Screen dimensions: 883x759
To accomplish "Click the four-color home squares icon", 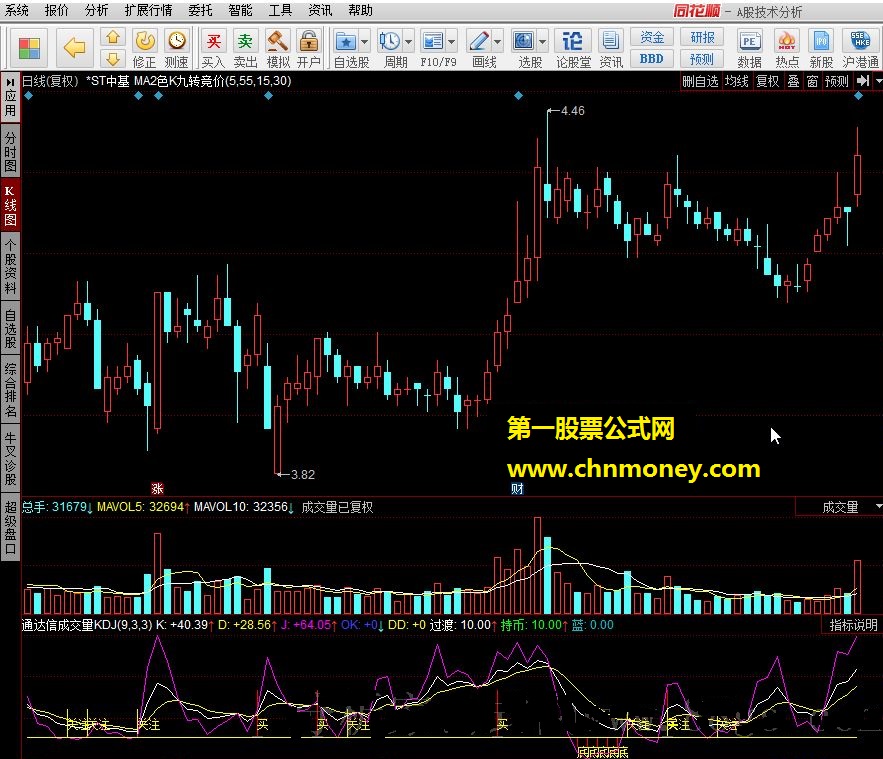I will 29,48.
